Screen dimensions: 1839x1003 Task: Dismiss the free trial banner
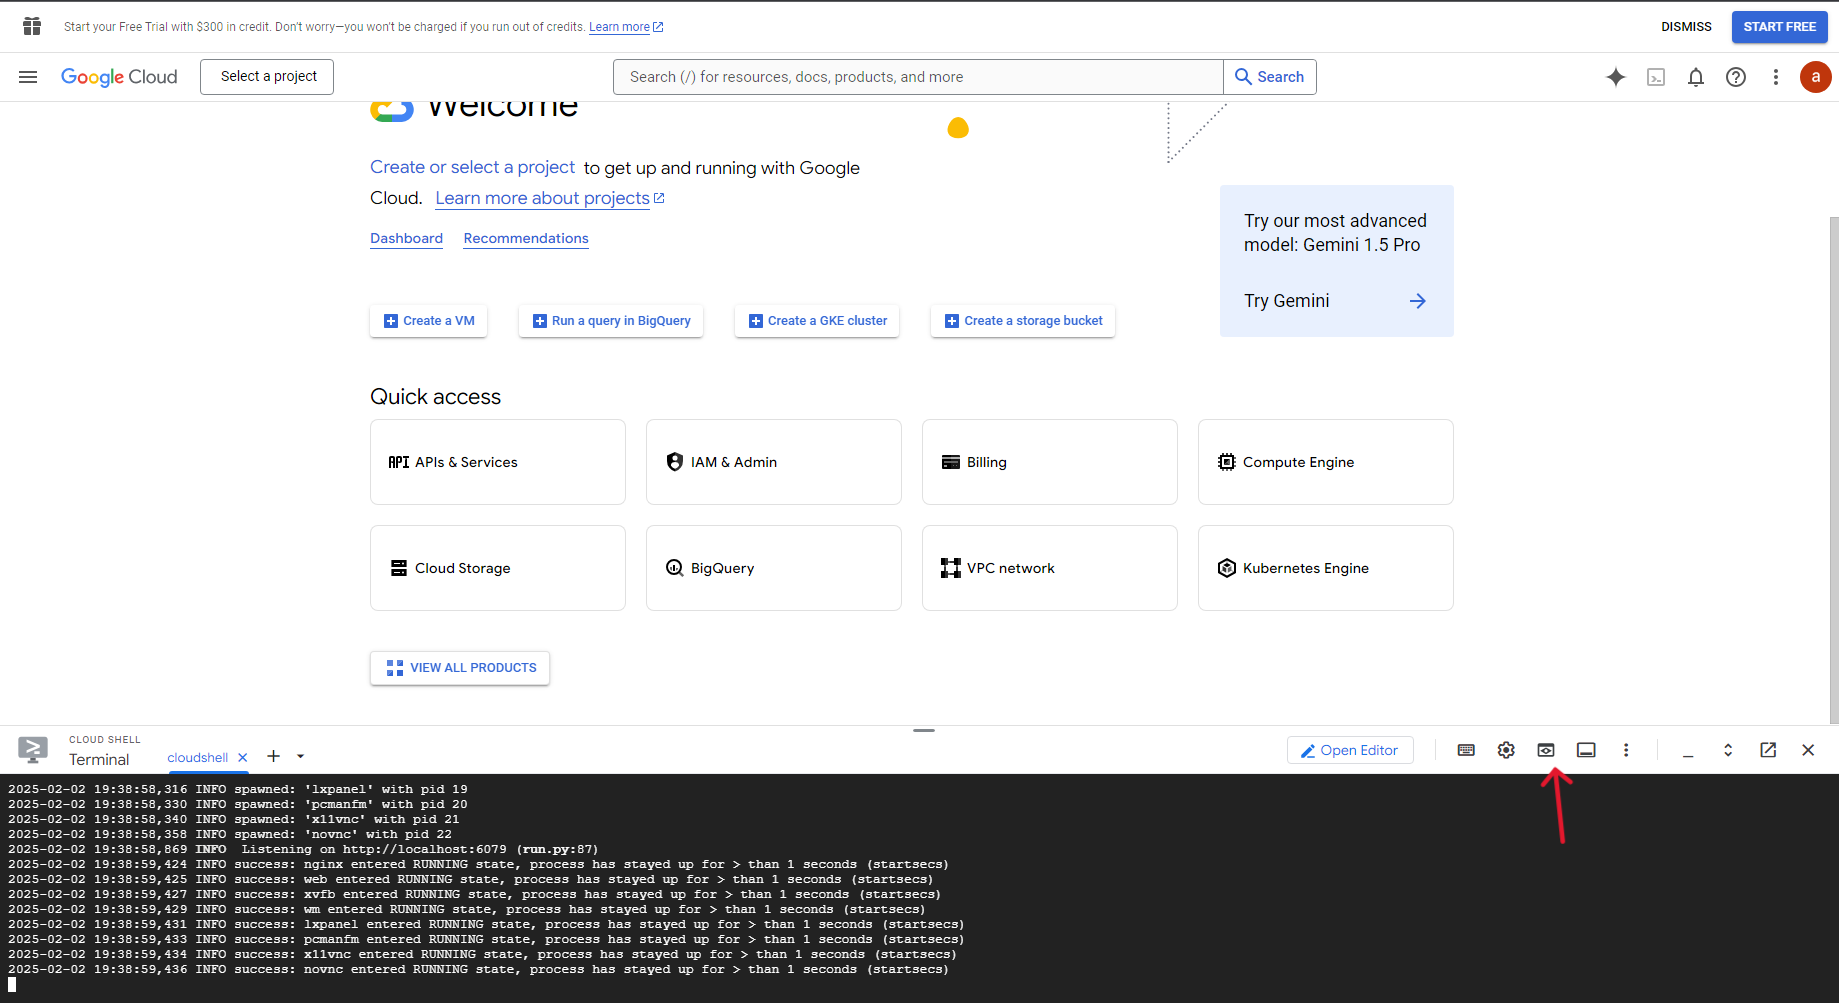click(x=1686, y=27)
